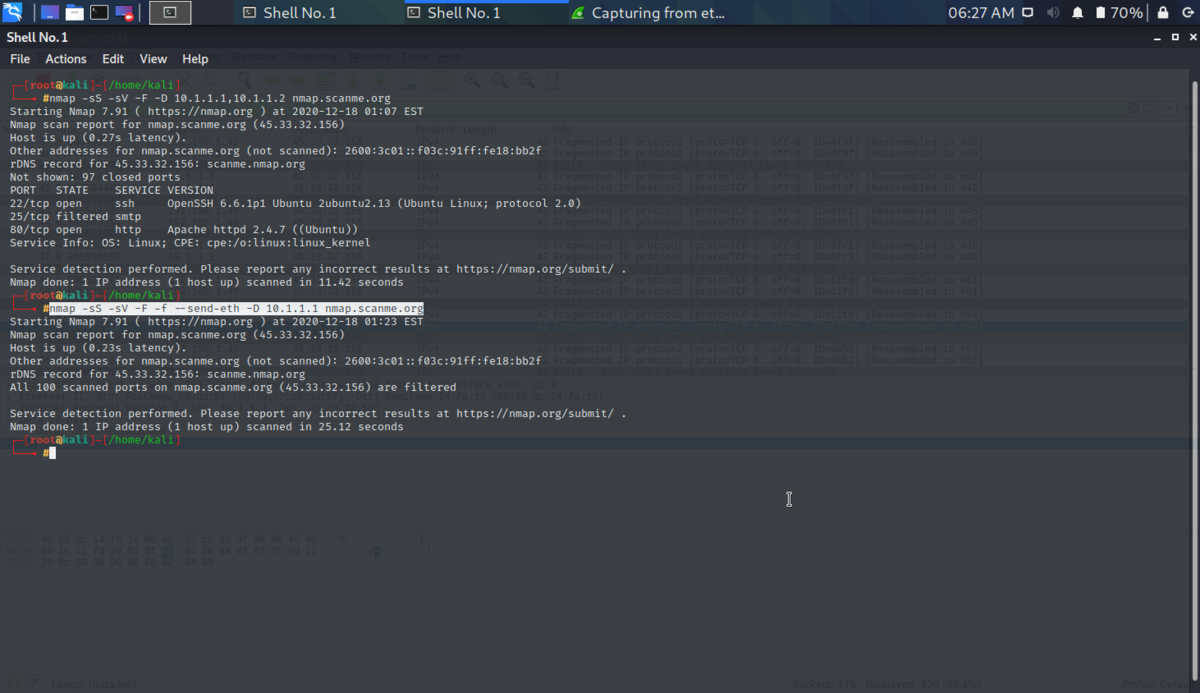Click 'Host is up (0.23s latency)' line

pos(98,348)
